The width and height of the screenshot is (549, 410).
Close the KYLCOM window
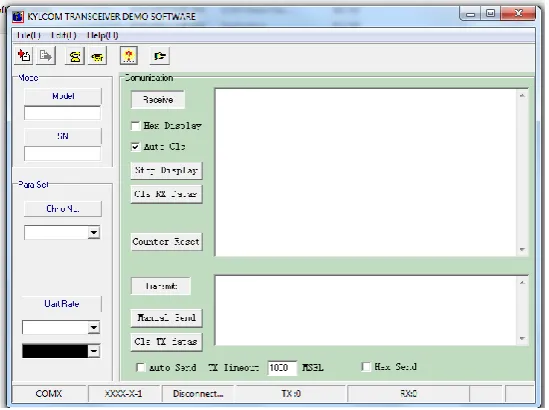coord(519,14)
